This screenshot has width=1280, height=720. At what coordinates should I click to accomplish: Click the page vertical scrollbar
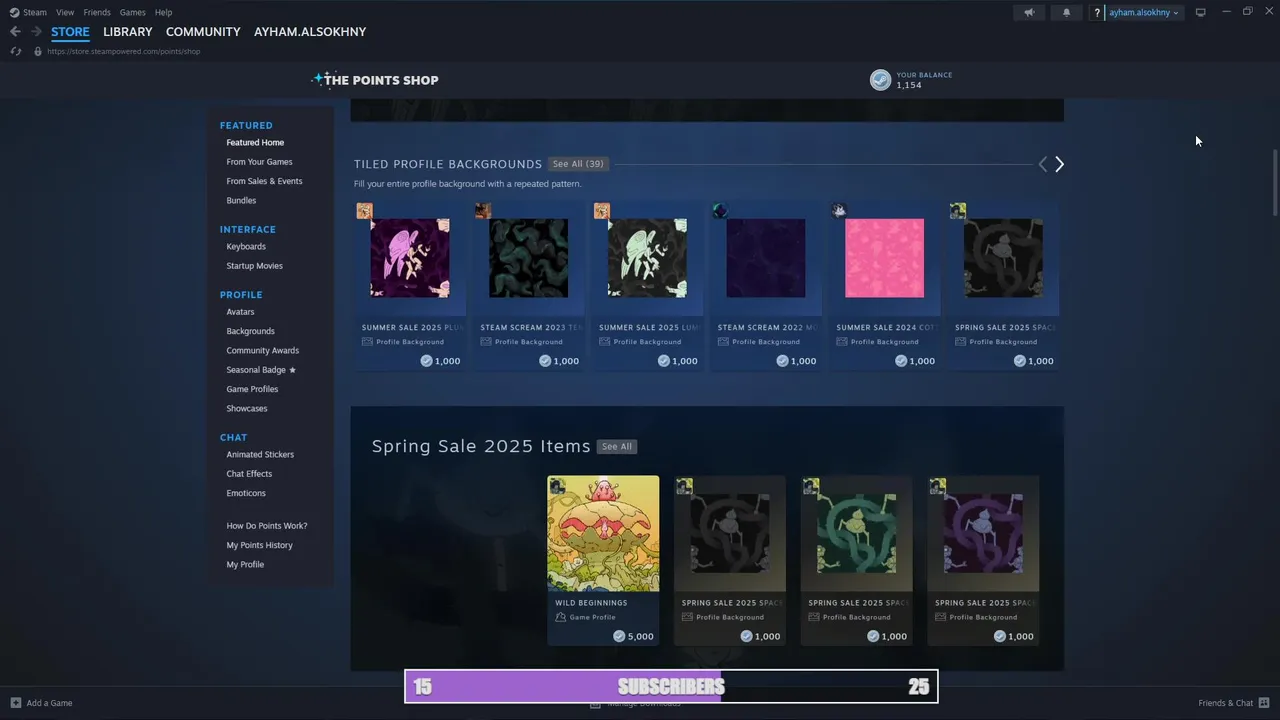pos(1275,181)
